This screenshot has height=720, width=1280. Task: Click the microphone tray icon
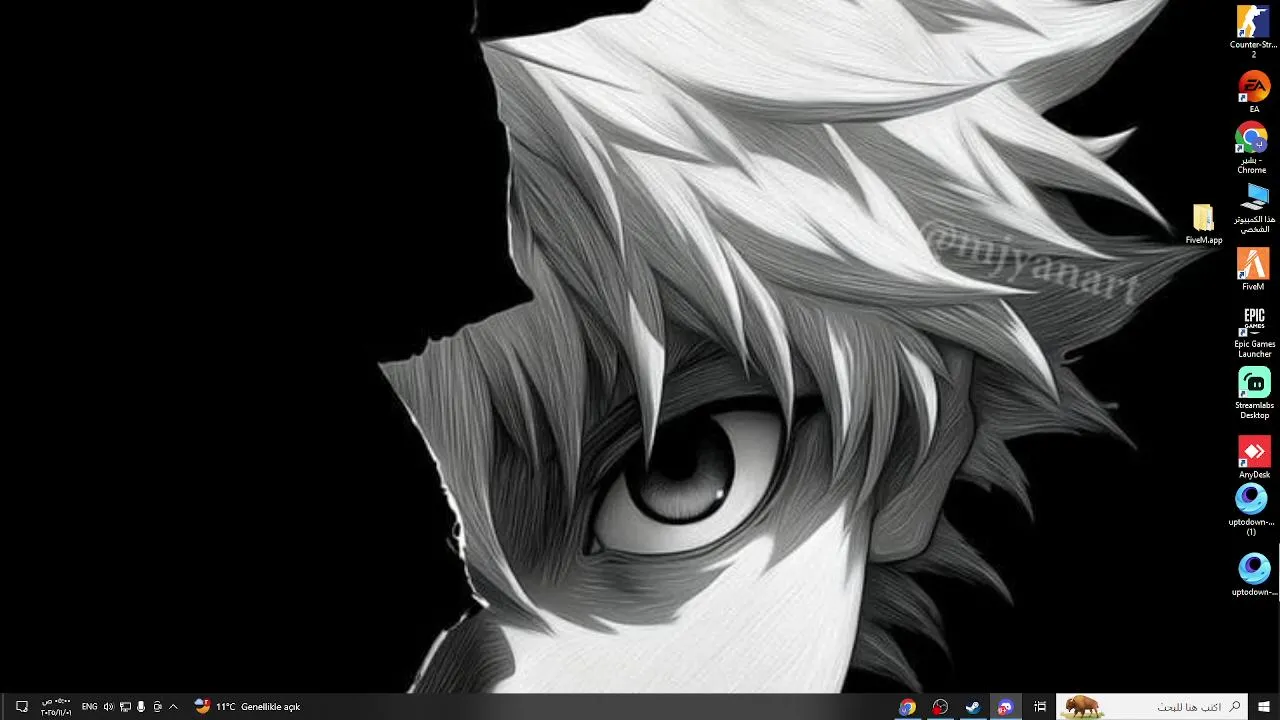[141, 707]
